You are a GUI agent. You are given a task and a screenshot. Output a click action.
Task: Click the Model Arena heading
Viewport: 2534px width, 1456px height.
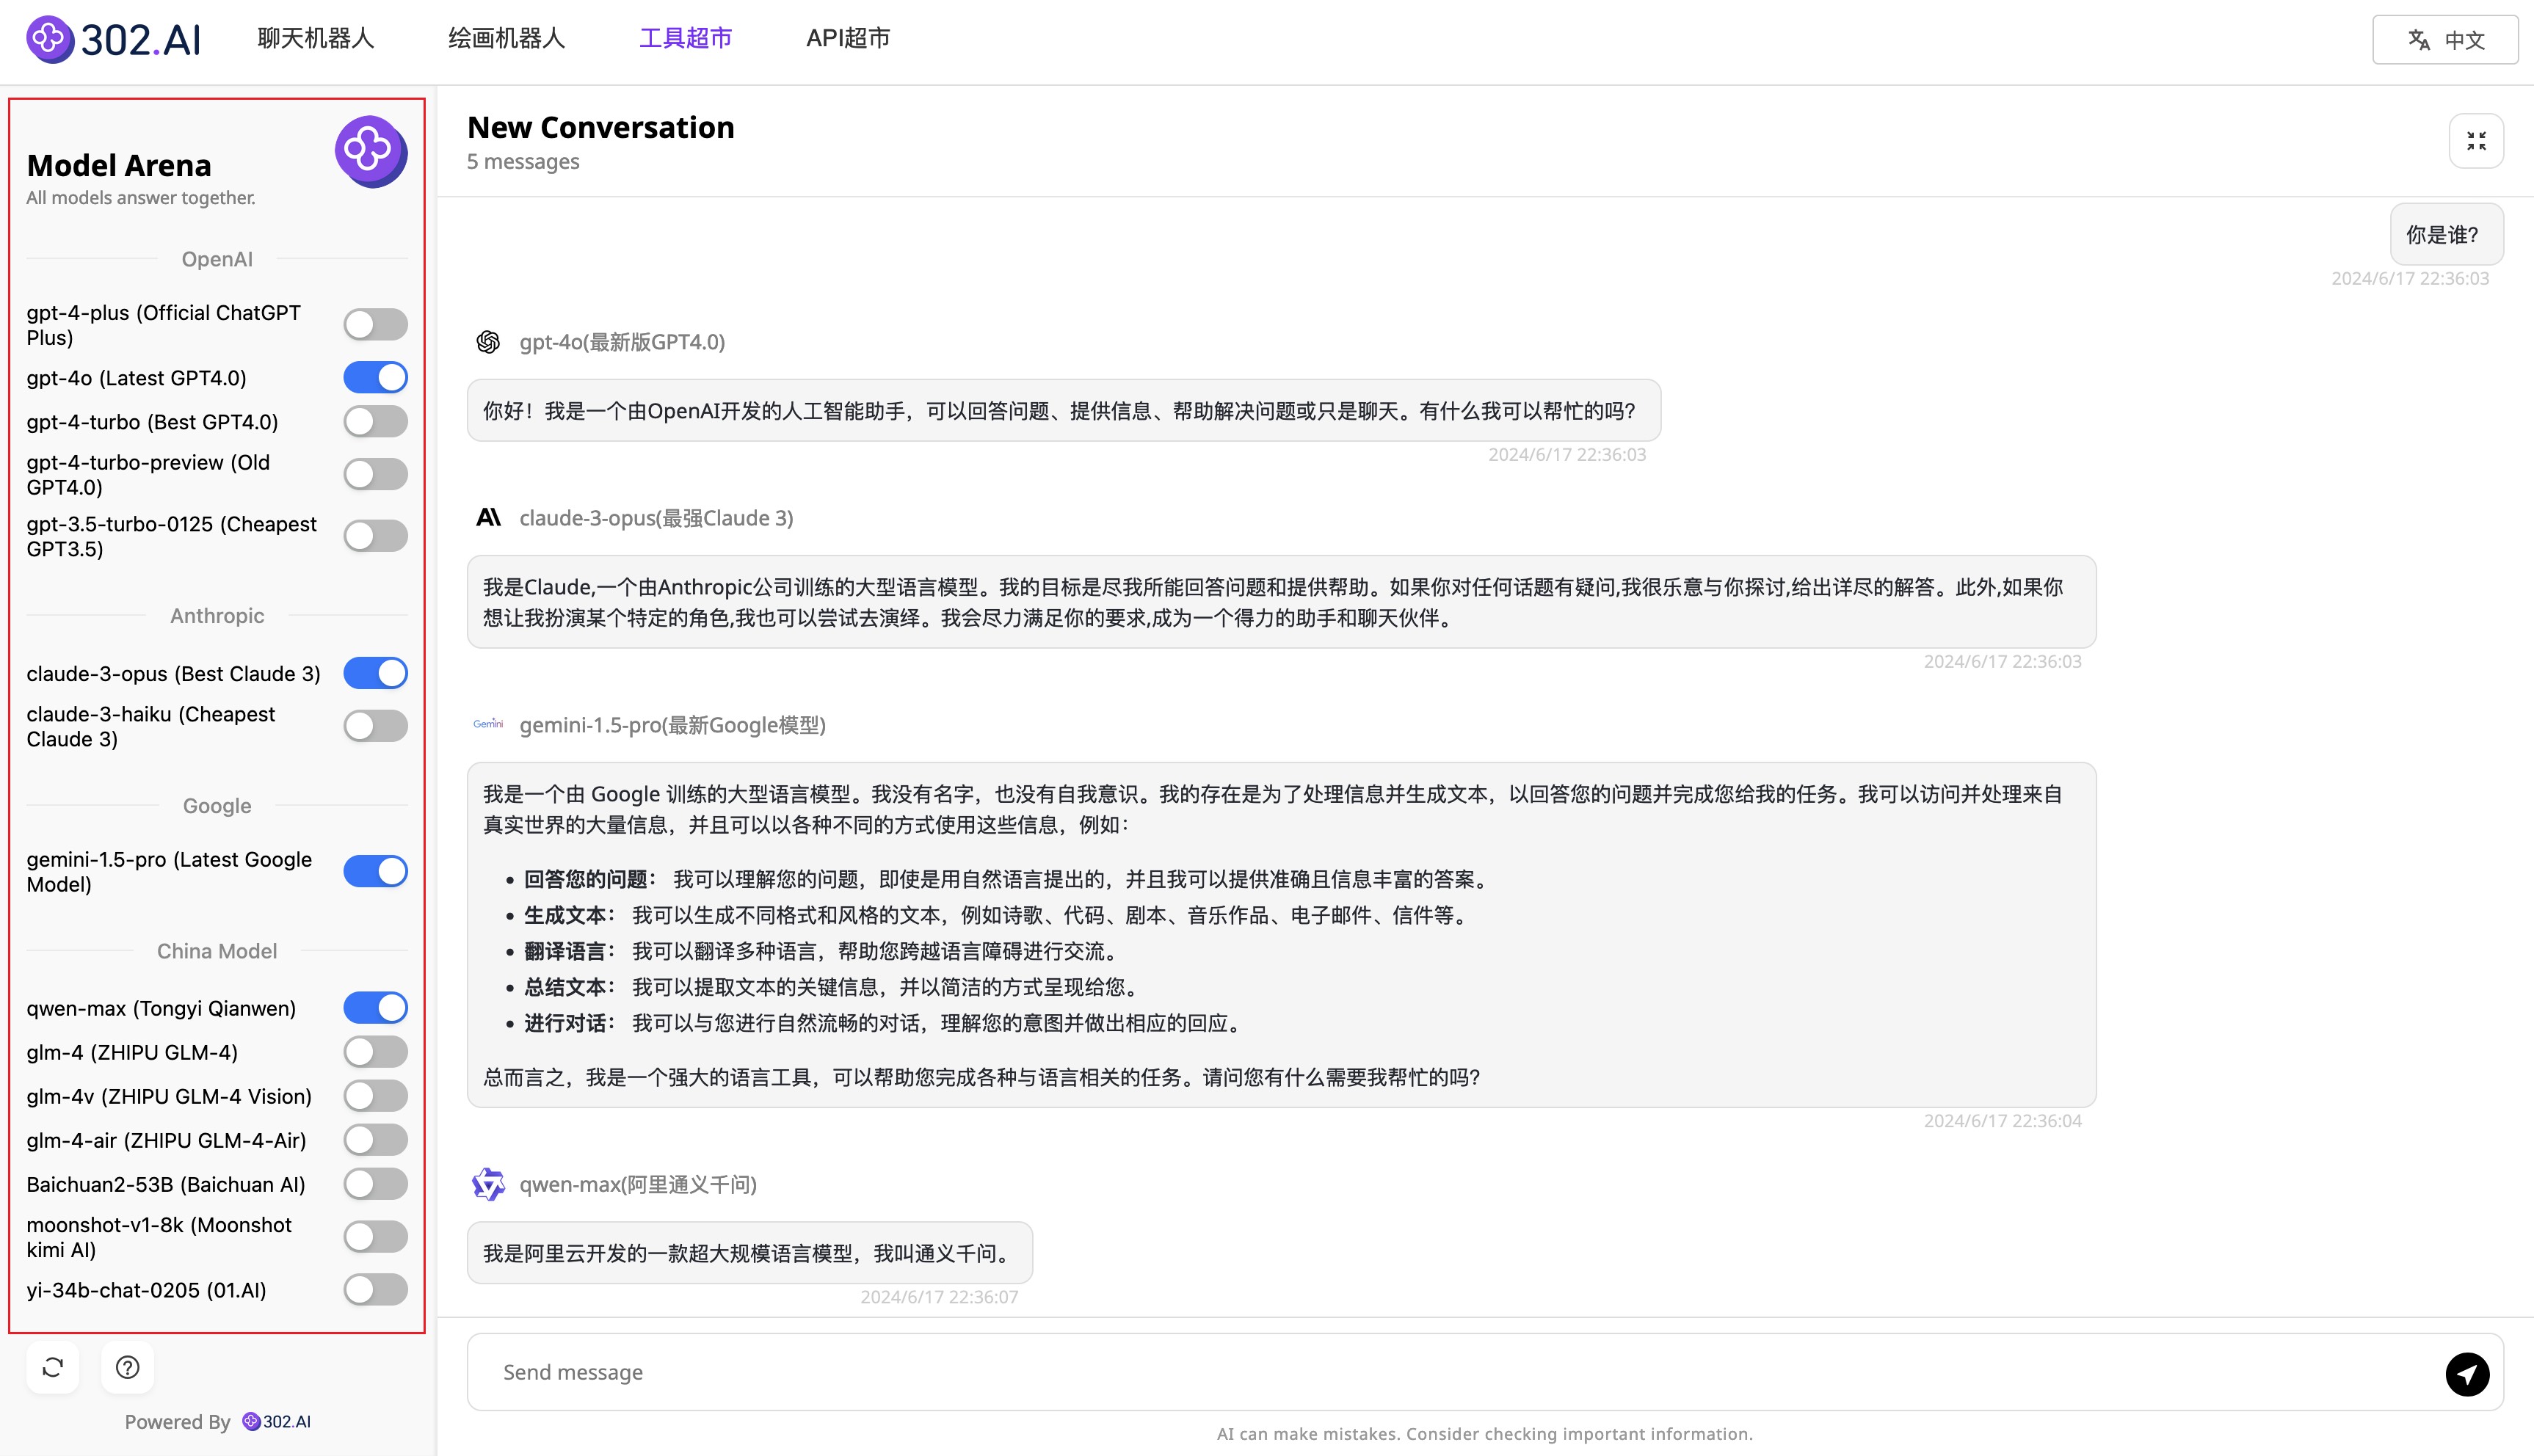coord(119,165)
